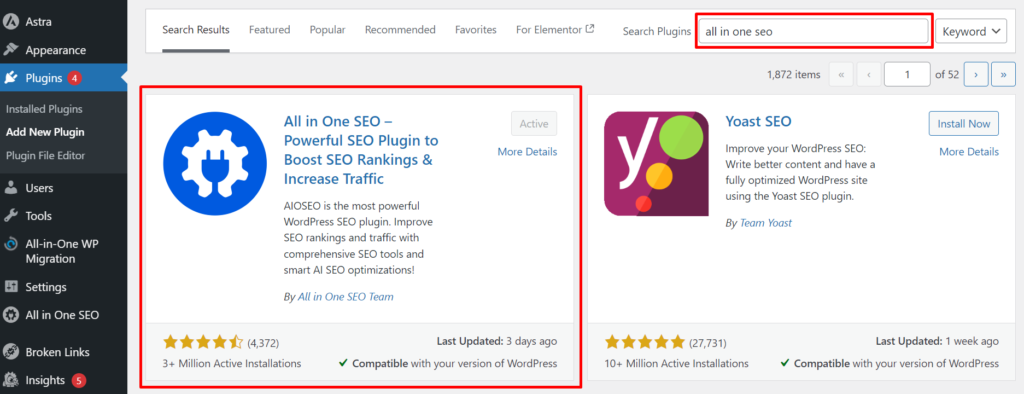
Task: Jump to last page of results
Action: click(1003, 74)
